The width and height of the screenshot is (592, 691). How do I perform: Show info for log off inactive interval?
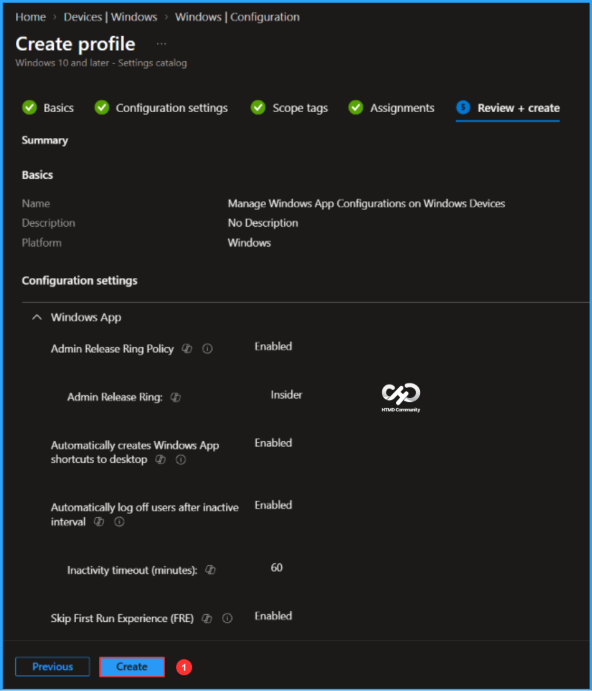coord(119,522)
